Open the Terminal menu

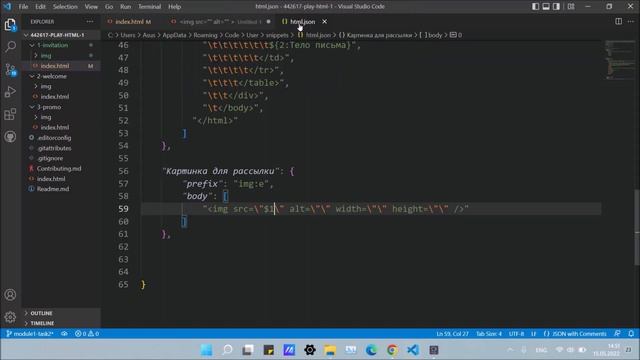(x=149, y=7)
